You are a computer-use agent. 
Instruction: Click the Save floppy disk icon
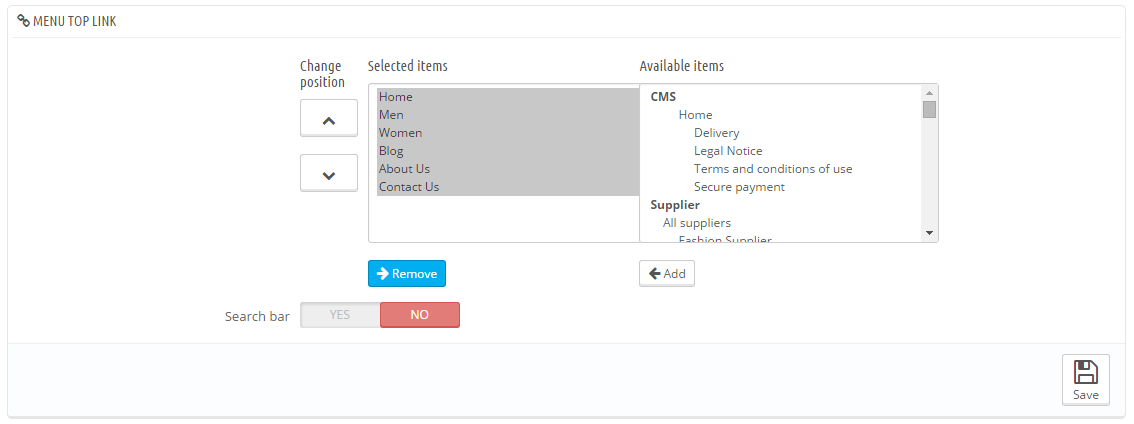click(1086, 372)
